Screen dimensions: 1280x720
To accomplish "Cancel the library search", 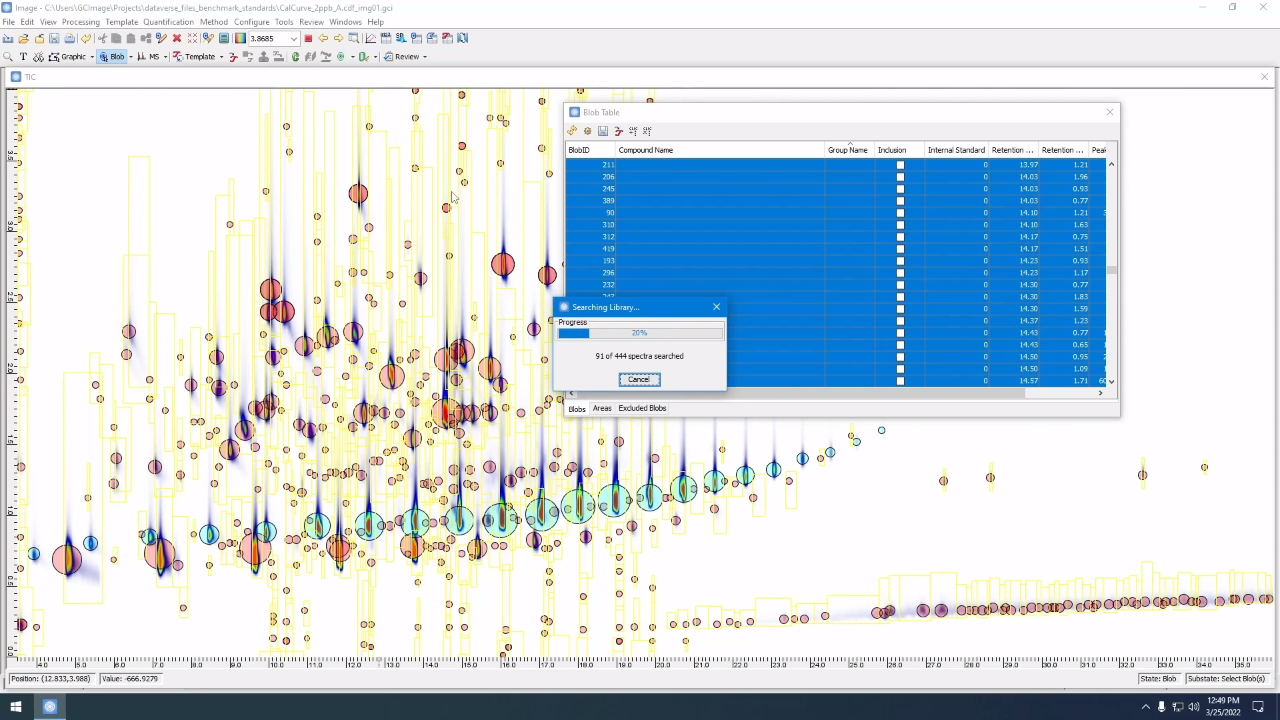I will [639, 379].
